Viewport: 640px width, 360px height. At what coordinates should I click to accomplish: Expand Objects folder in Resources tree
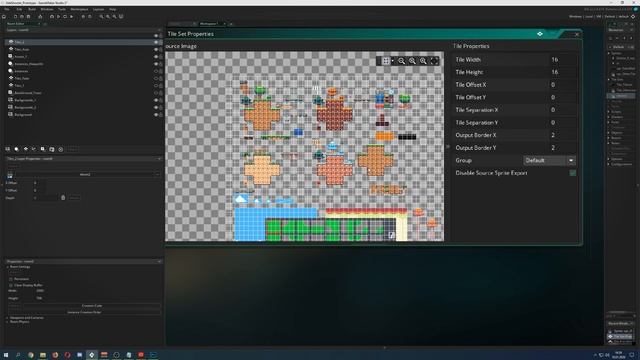(609, 133)
